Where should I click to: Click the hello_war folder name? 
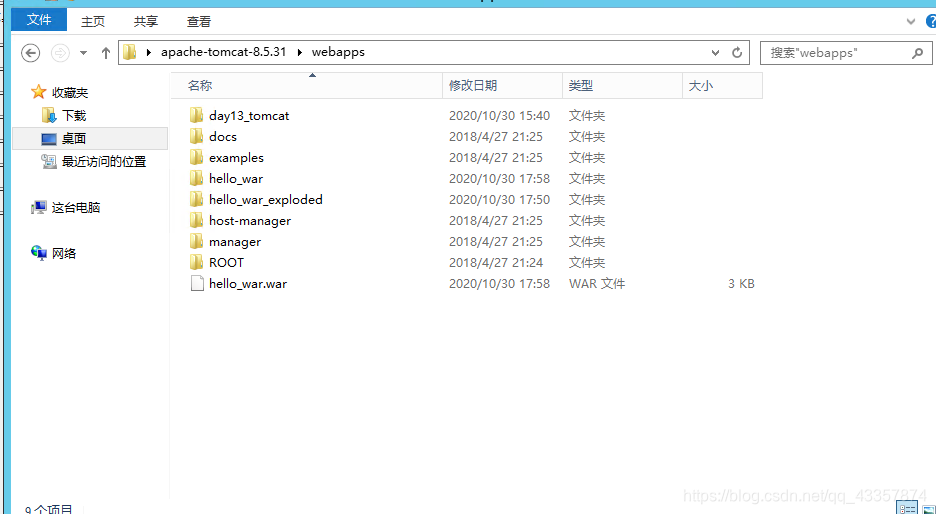(x=236, y=178)
